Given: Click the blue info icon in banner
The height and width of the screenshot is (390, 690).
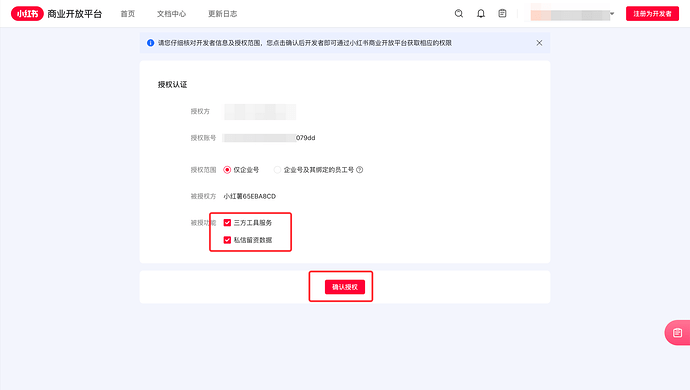Looking at the screenshot, I should tap(150, 43).
